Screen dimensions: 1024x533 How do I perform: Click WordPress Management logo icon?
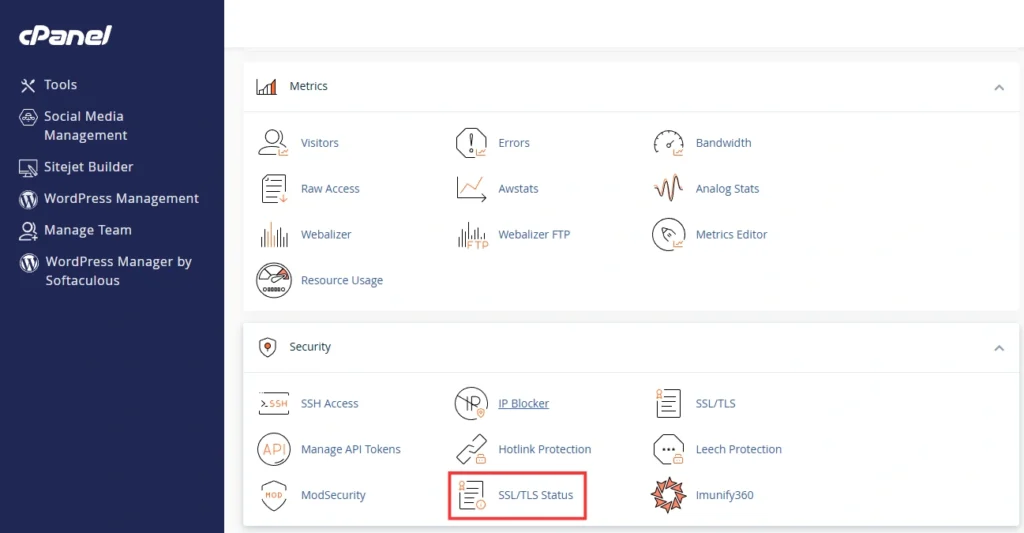point(28,199)
